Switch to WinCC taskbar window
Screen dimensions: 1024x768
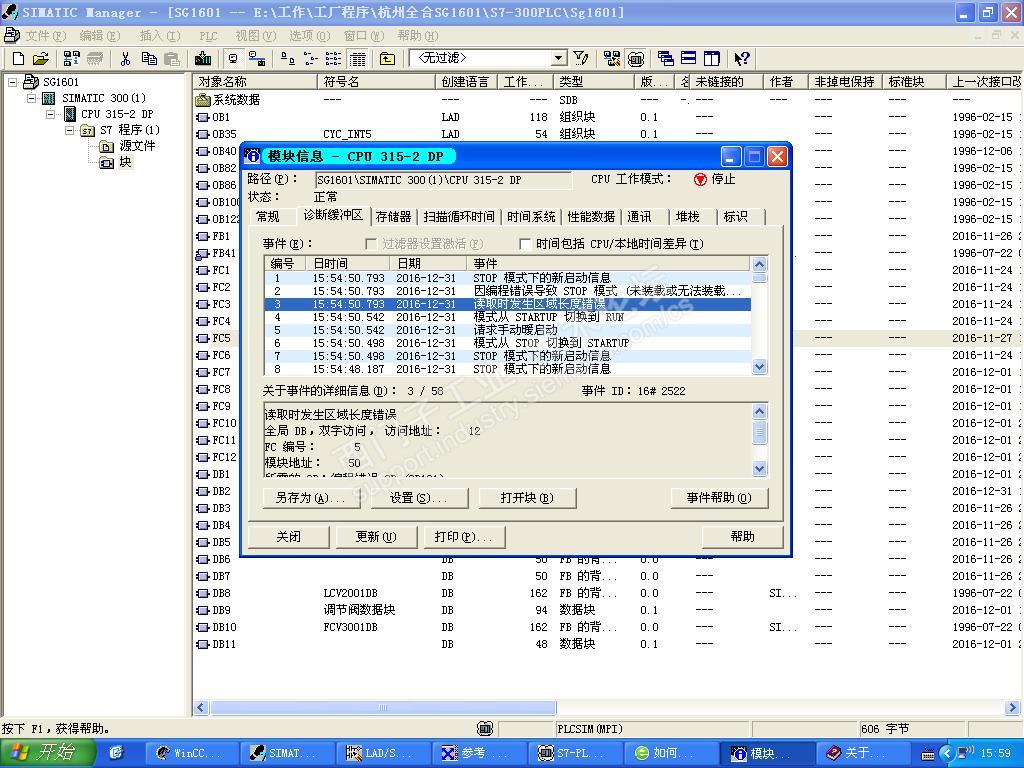(x=191, y=754)
